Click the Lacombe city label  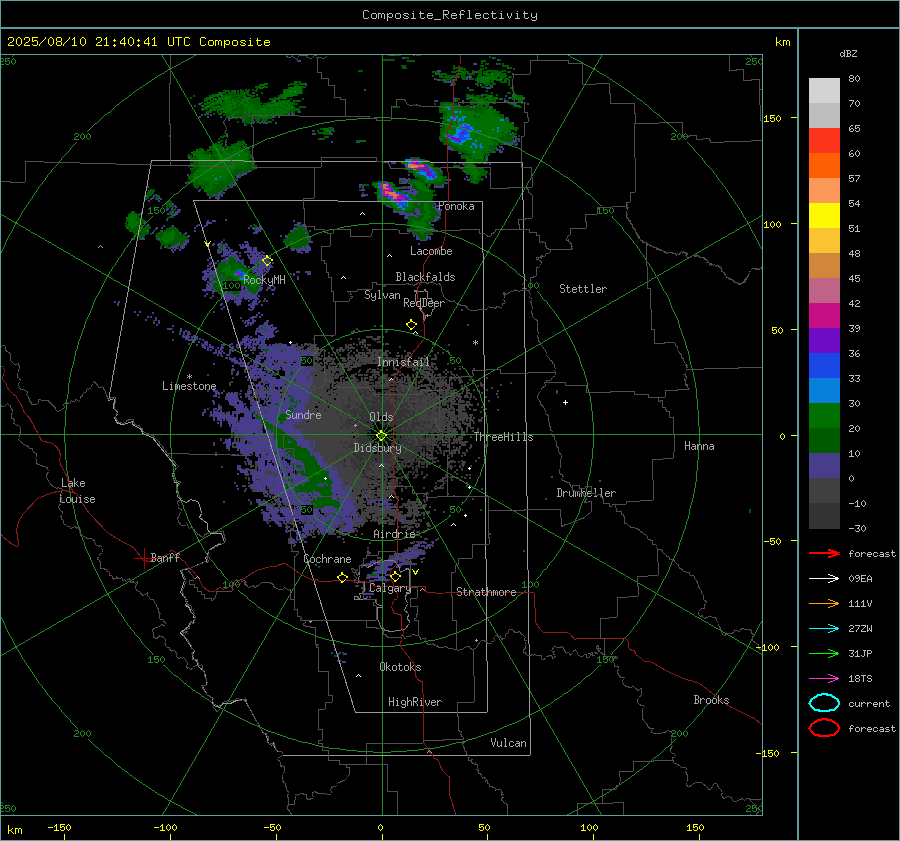click(431, 251)
